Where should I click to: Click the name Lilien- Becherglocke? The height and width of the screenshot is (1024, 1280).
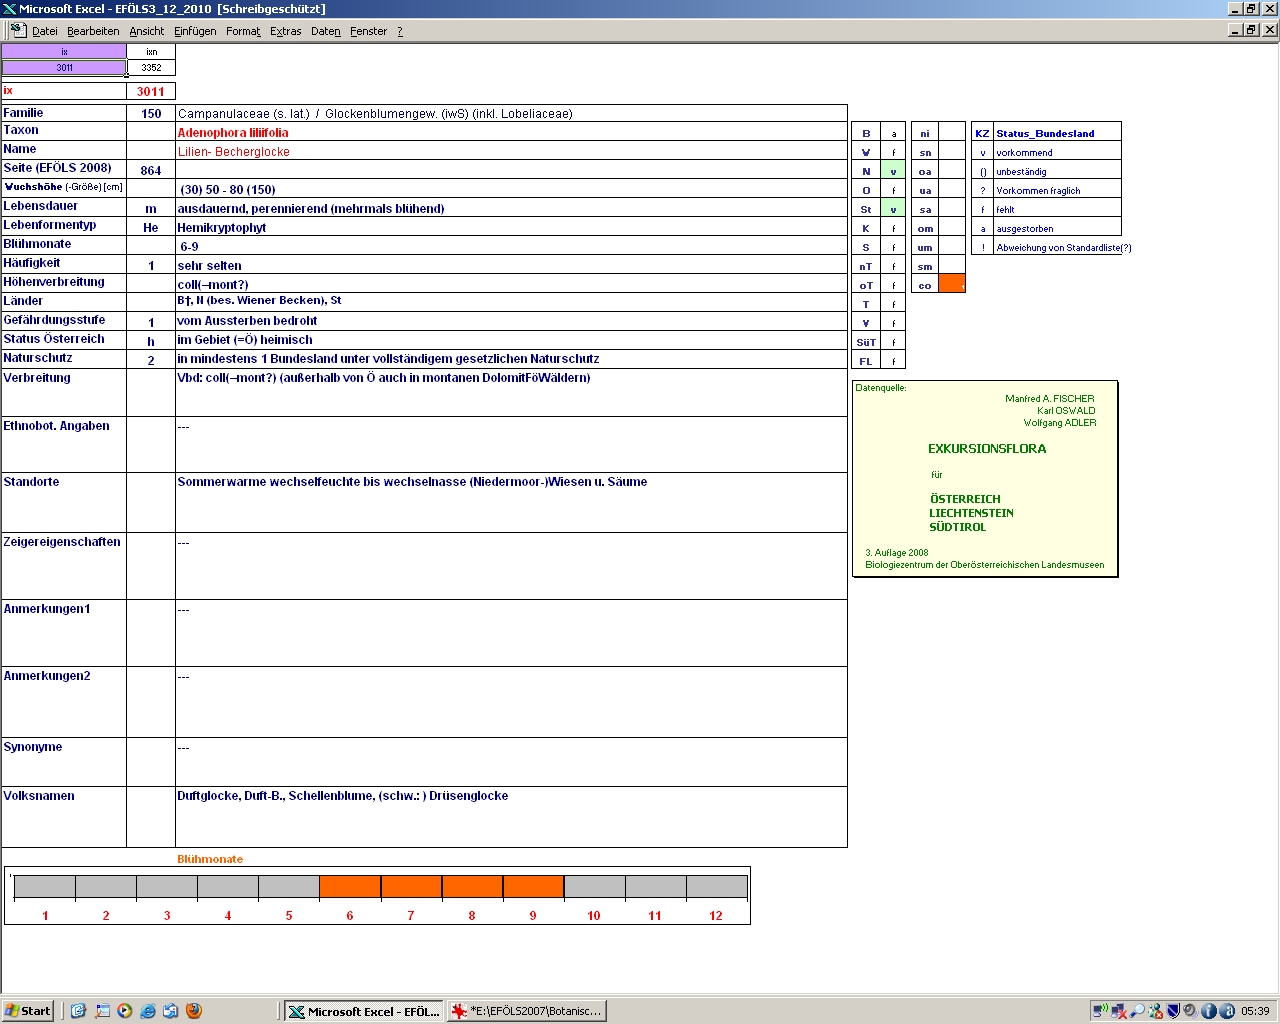[234, 151]
